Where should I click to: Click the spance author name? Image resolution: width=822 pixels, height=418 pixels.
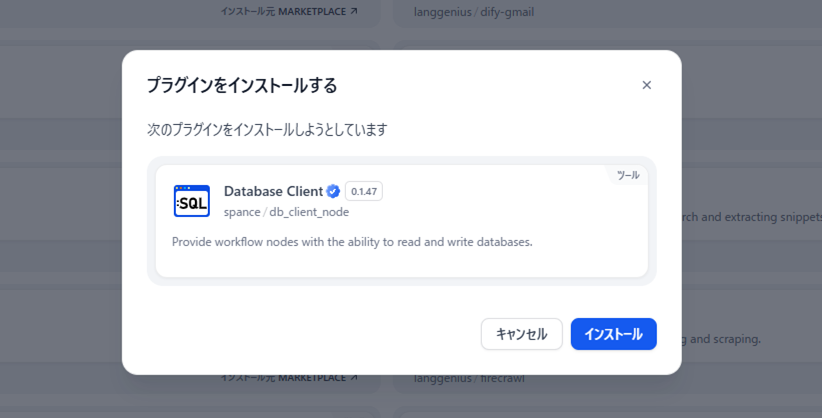click(x=242, y=212)
